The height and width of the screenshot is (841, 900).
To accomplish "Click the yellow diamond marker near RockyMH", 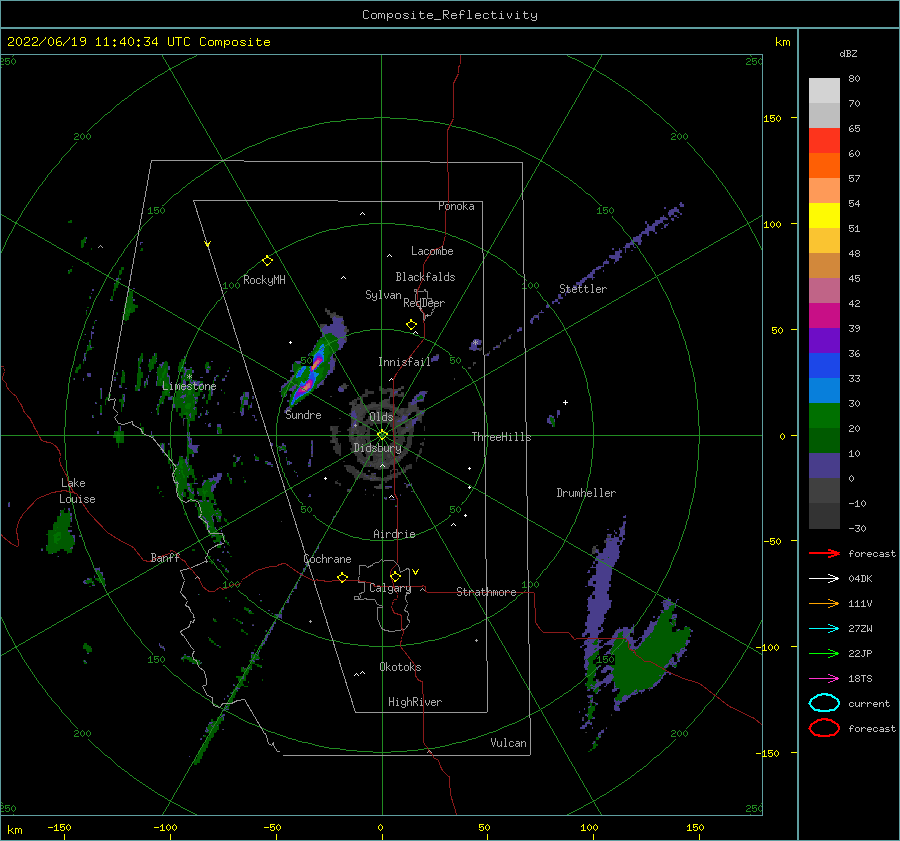I will tap(267, 261).
